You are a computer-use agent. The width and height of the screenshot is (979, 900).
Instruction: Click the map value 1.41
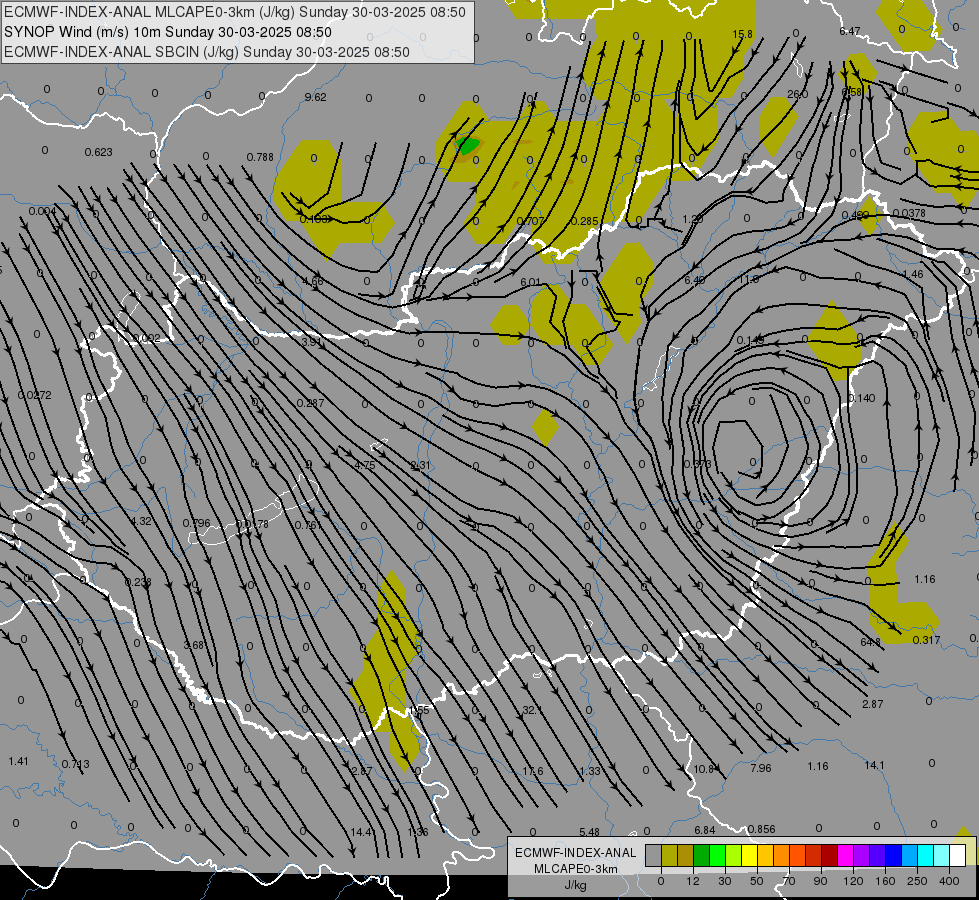pos(19,761)
